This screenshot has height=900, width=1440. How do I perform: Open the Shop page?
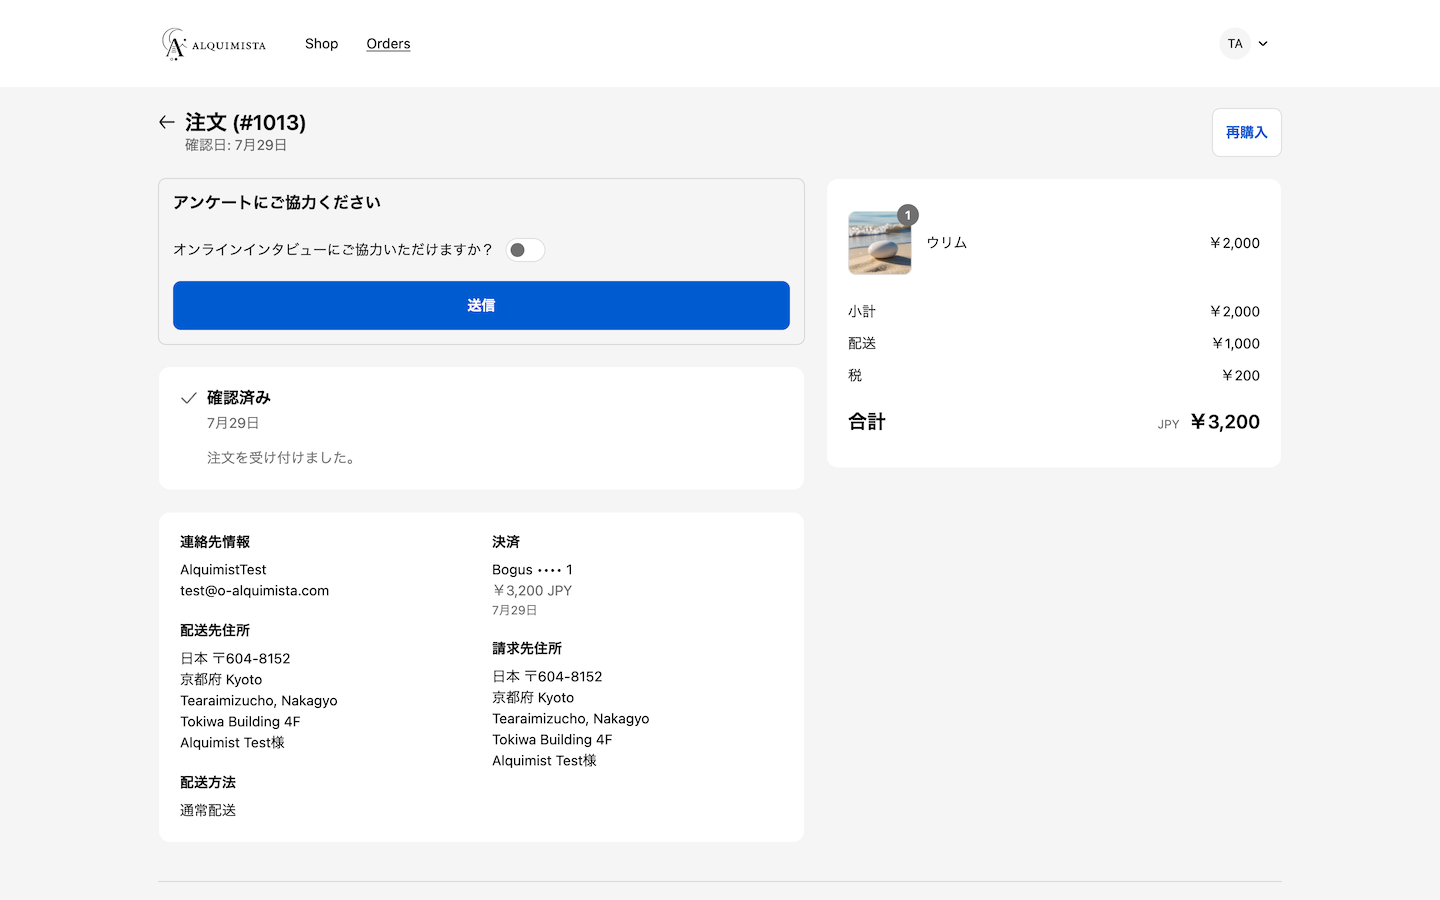click(321, 44)
